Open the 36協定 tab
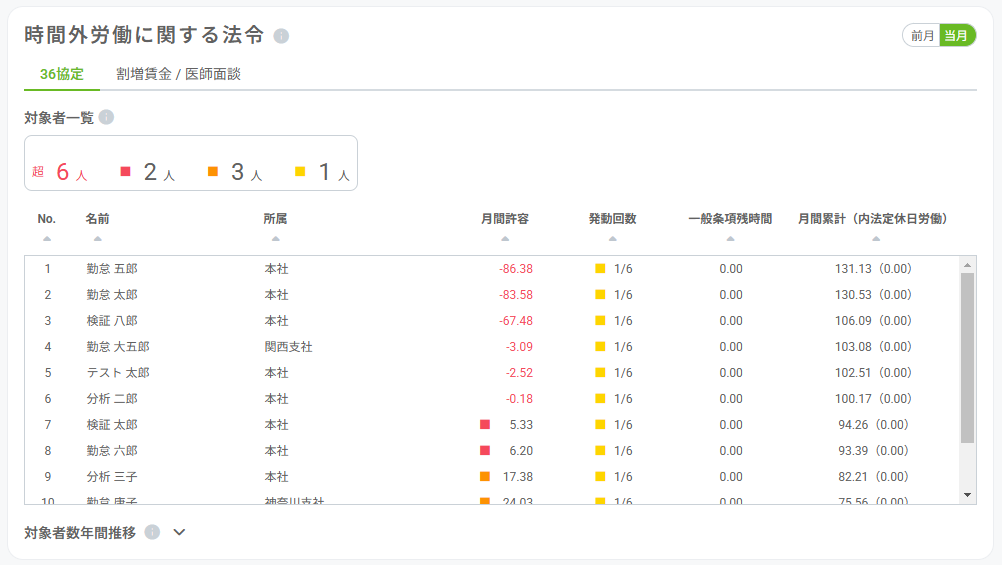 point(62,74)
